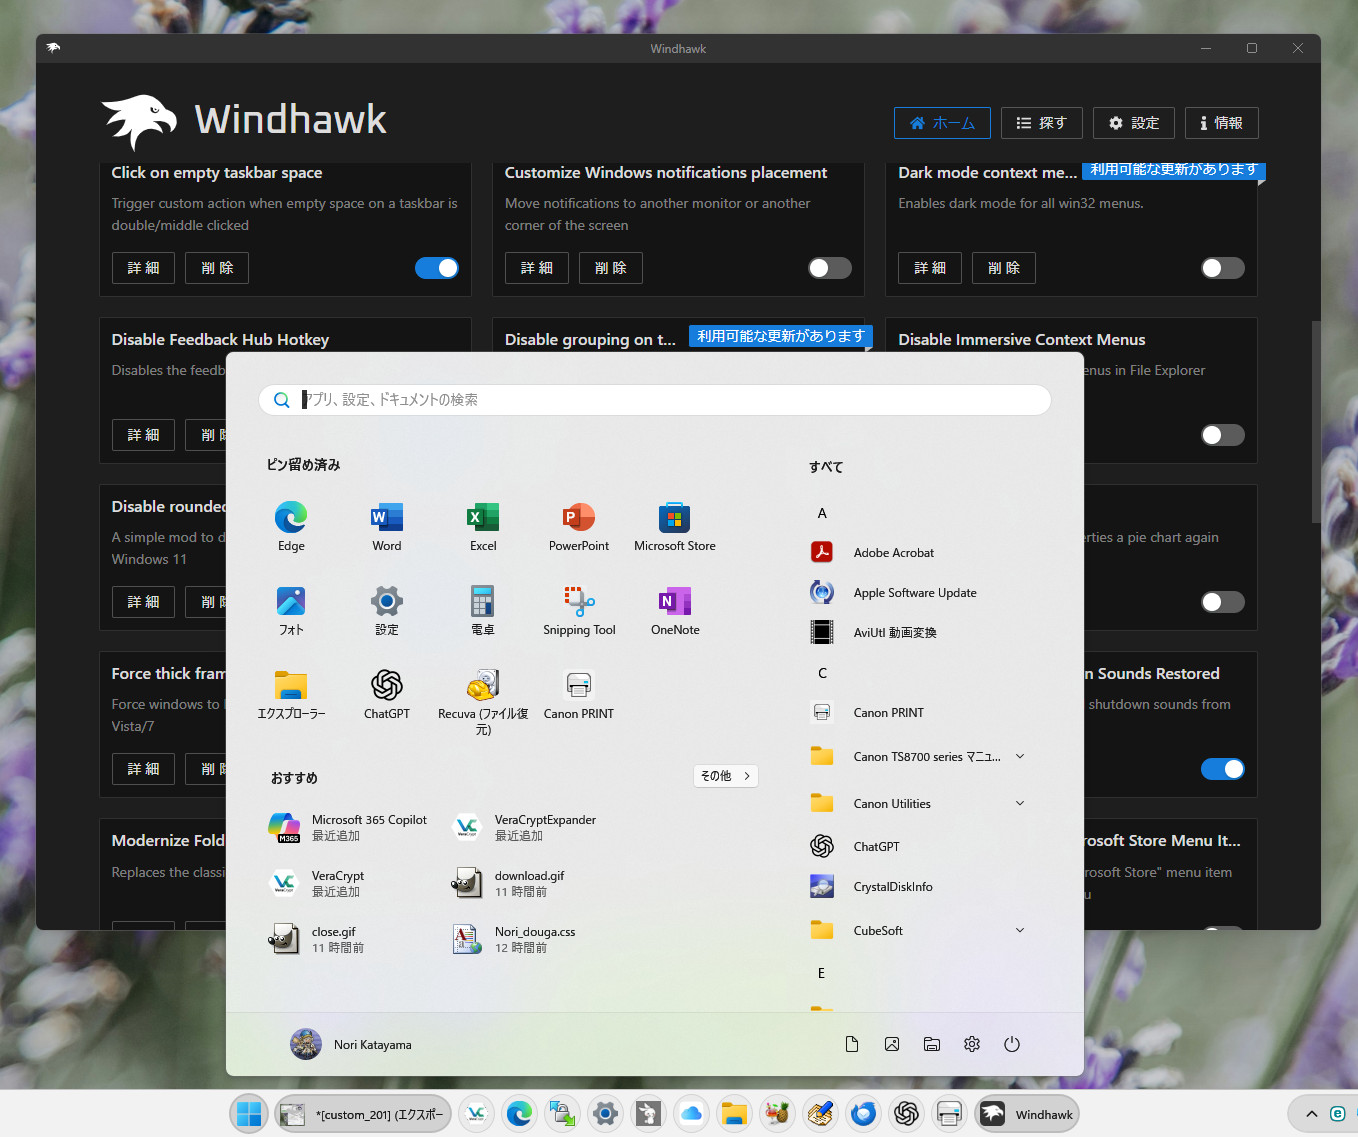Enable Dark mode context menus mod
Screen dimensions: 1358x1137
1223,268
